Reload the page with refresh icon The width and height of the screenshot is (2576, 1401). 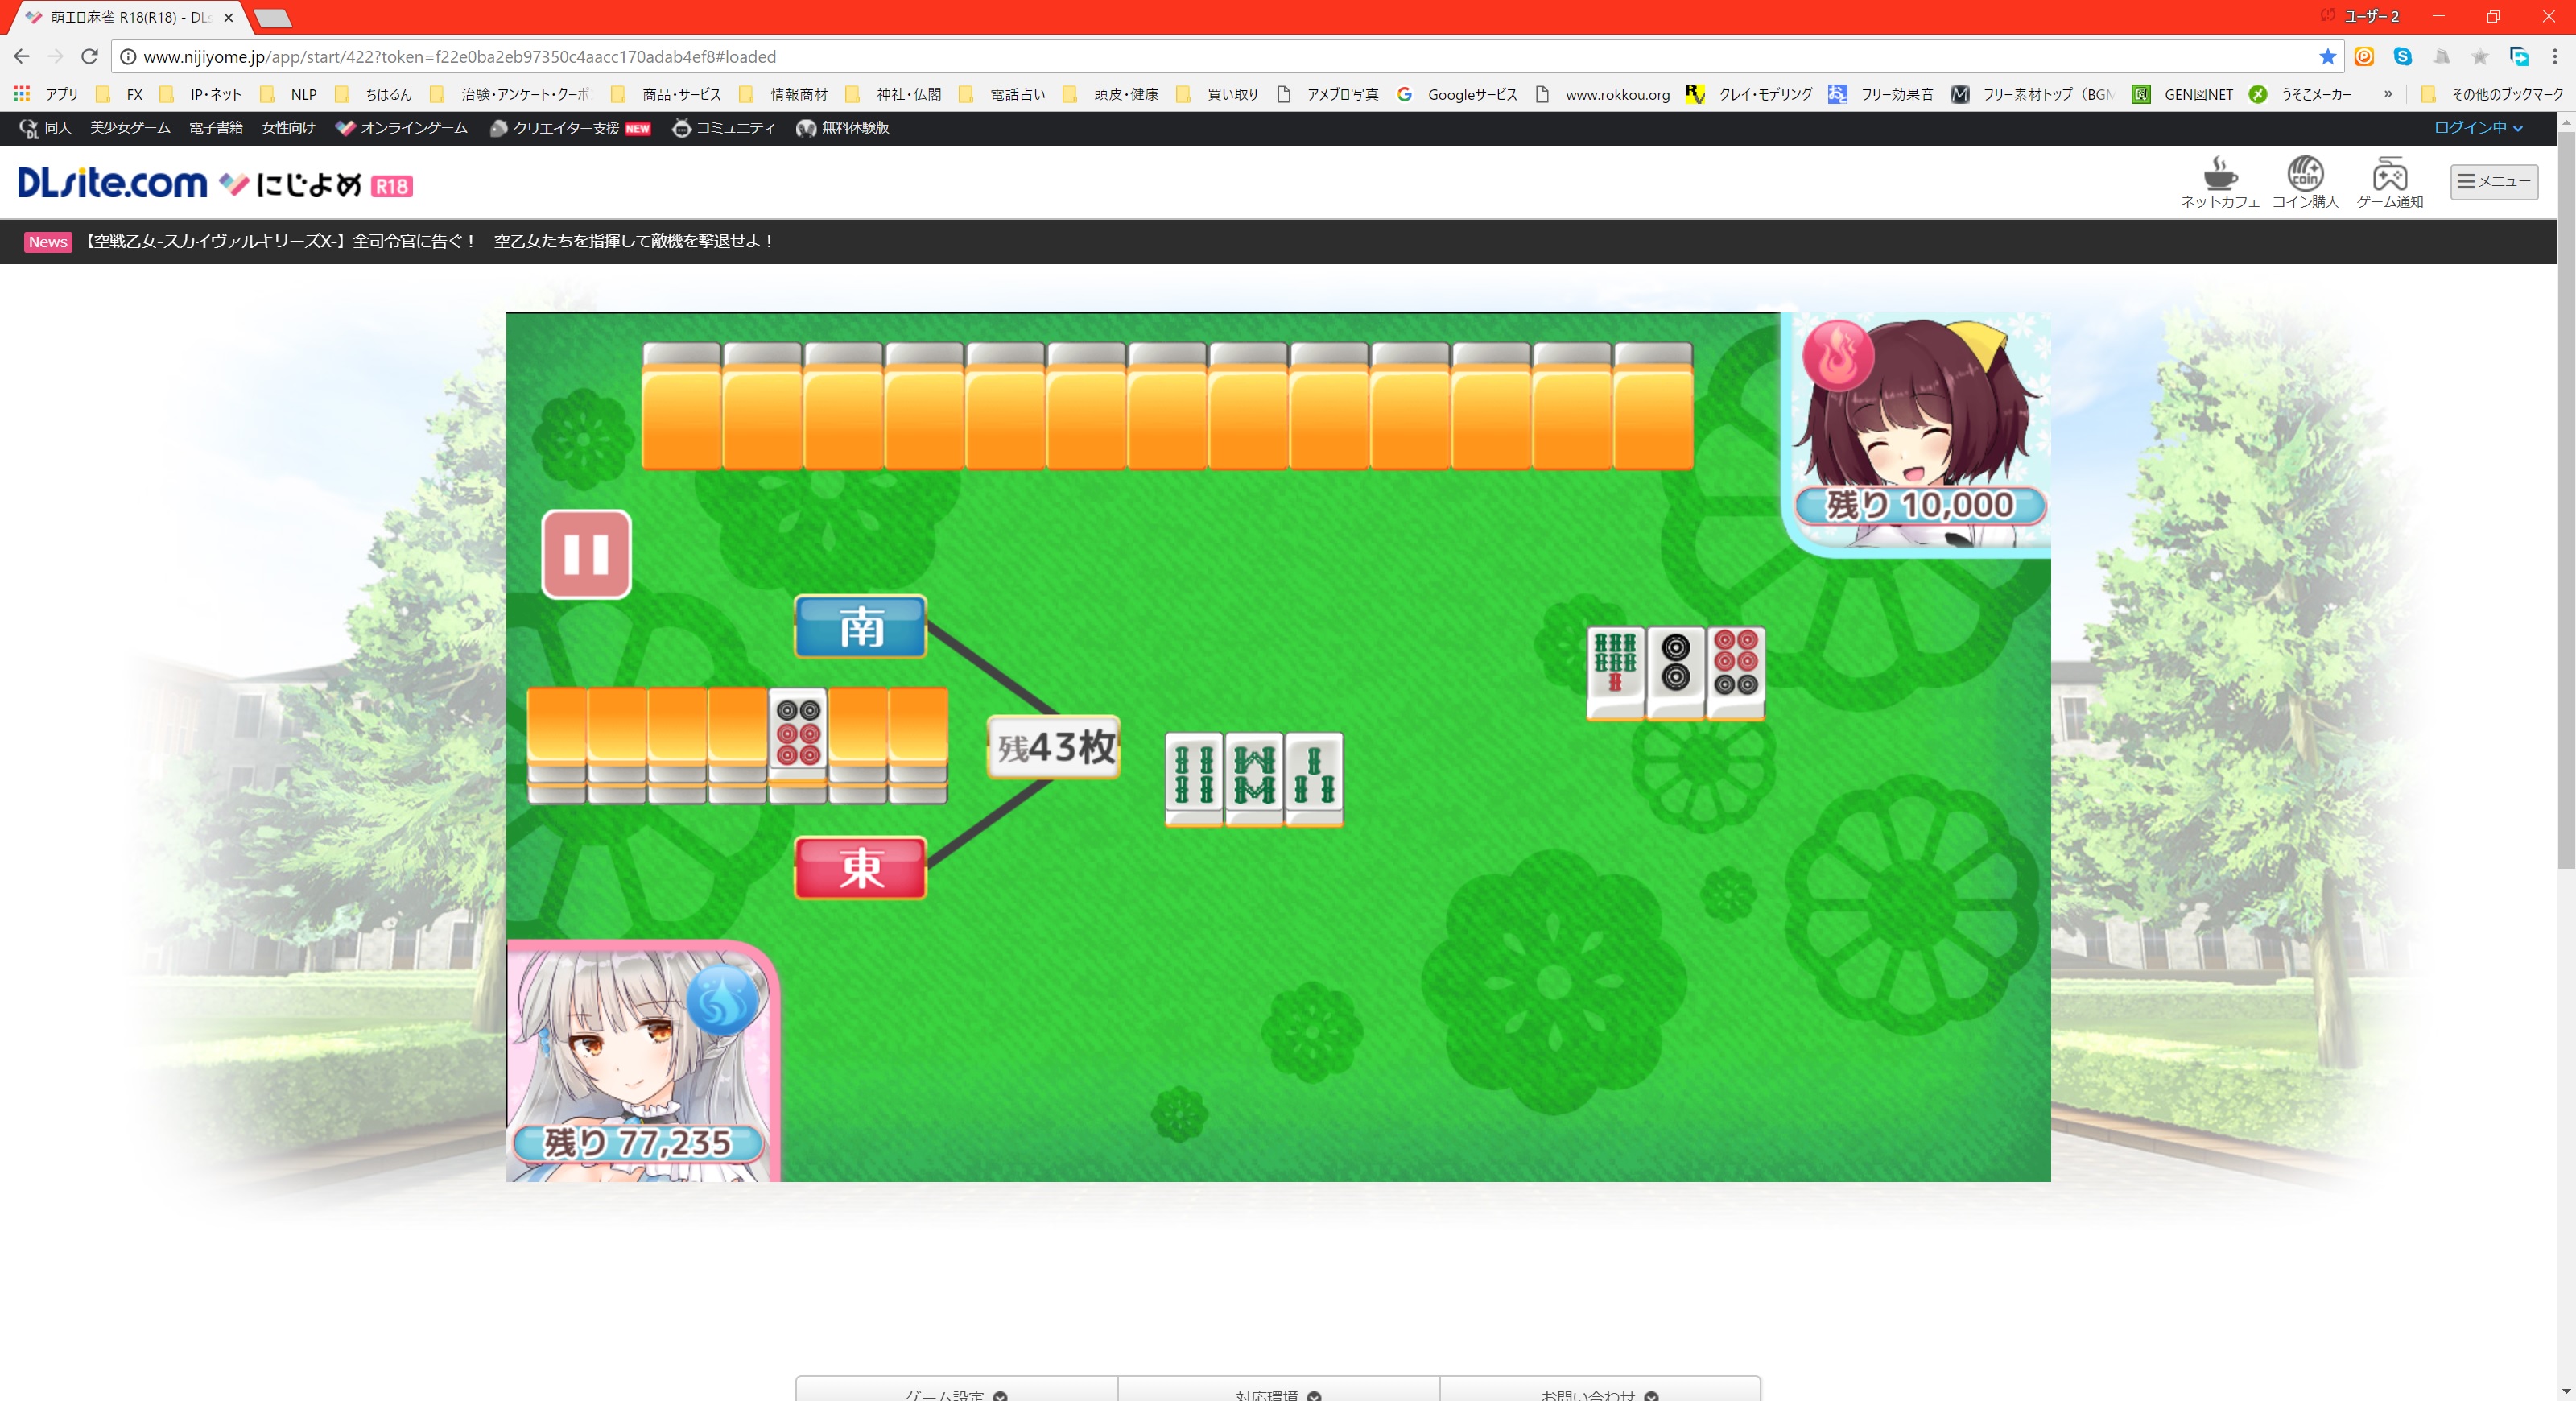coord(89,57)
